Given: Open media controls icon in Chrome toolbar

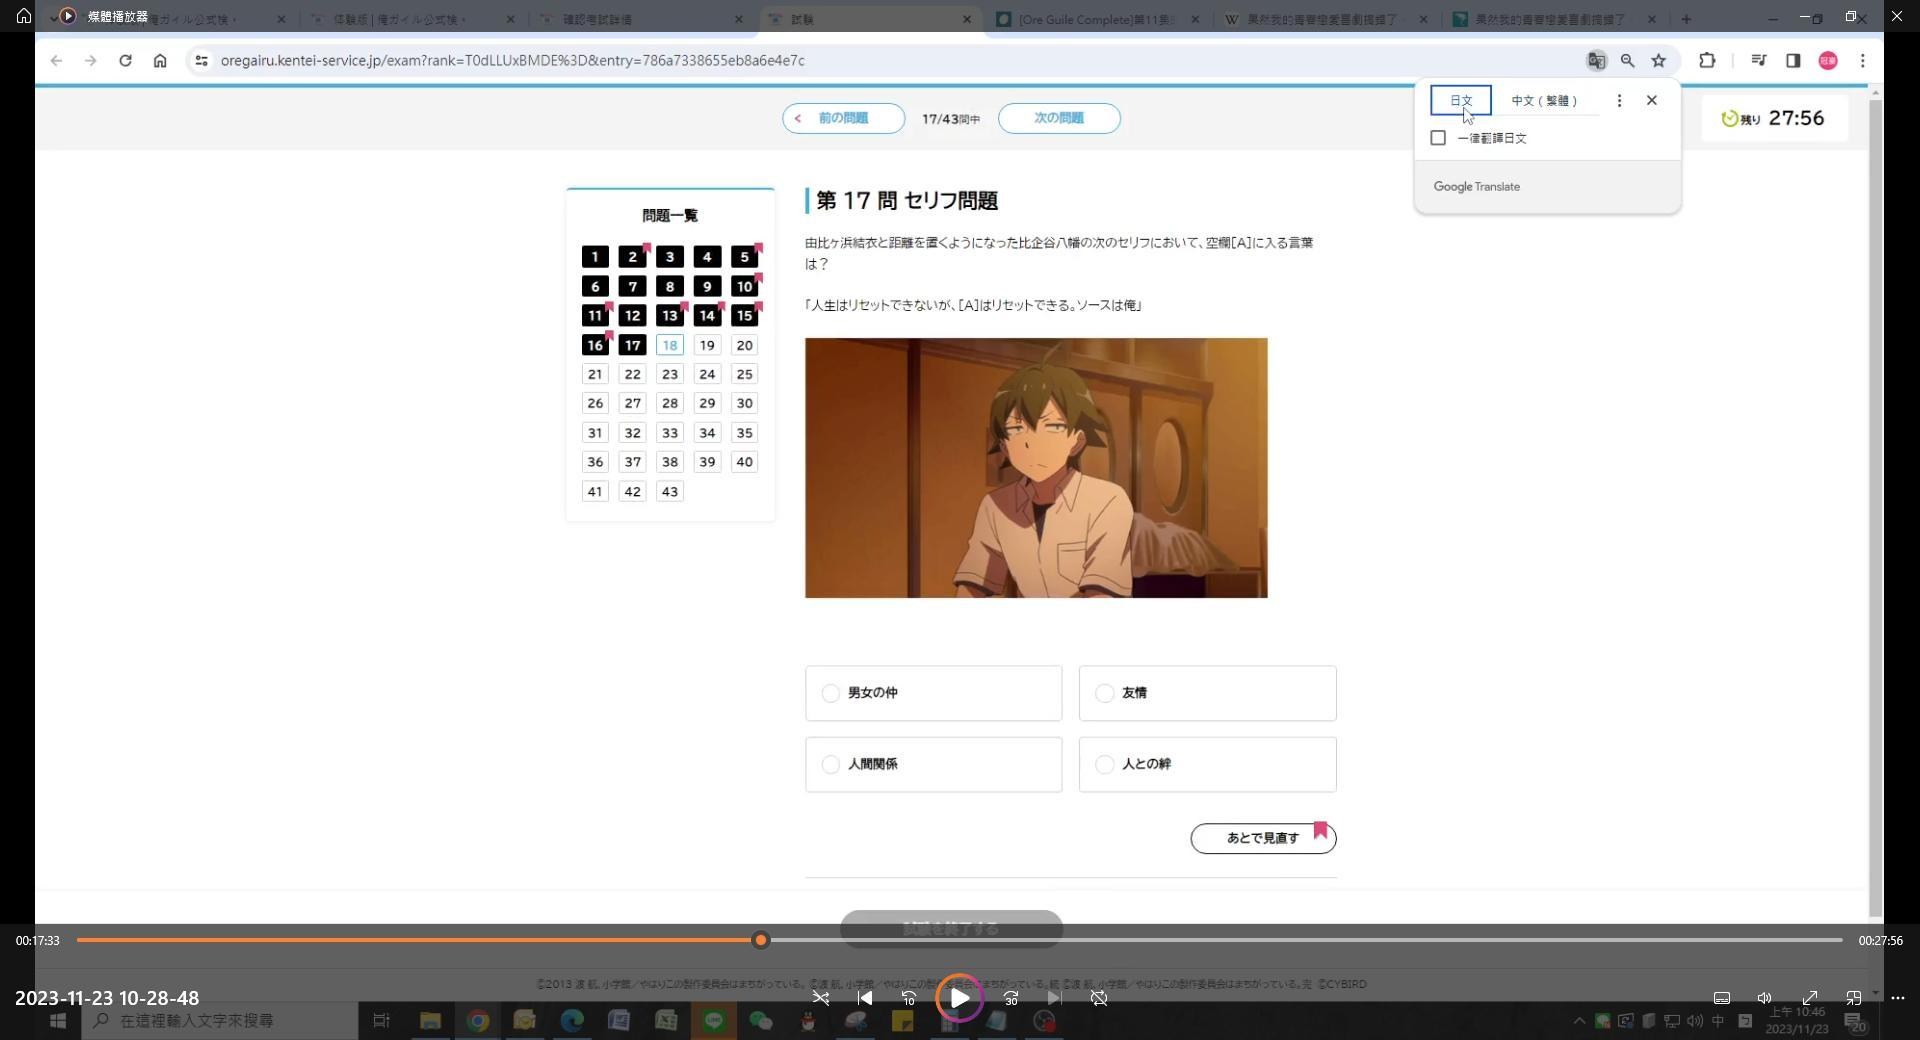Looking at the screenshot, I should click(x=1758, y=61).
